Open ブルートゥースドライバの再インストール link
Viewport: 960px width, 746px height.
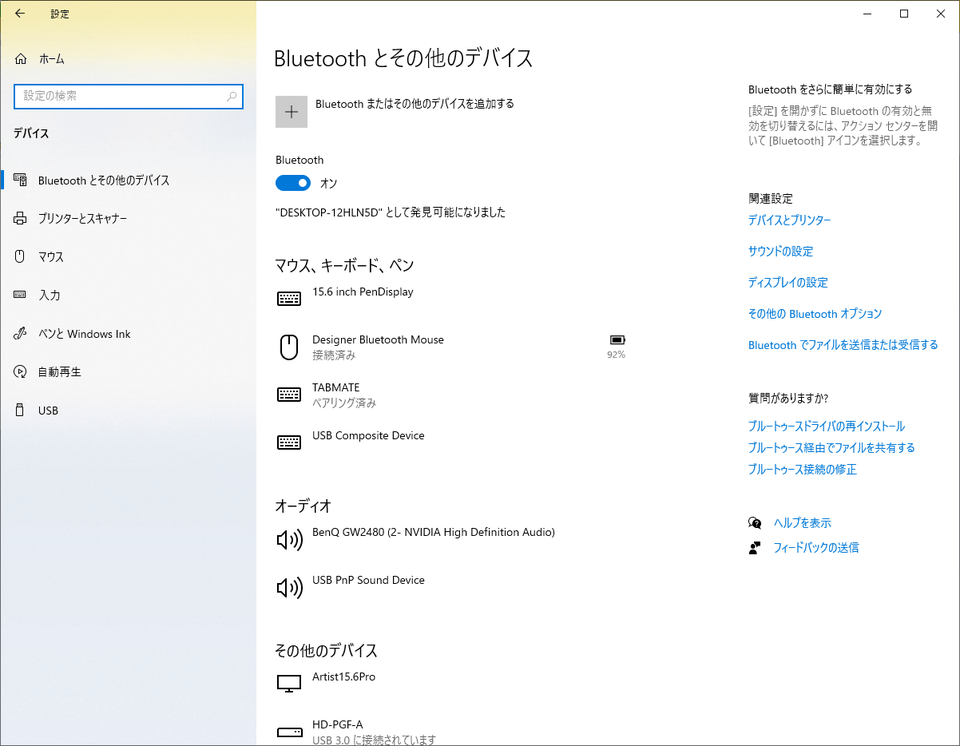click(x=827, y=426)
